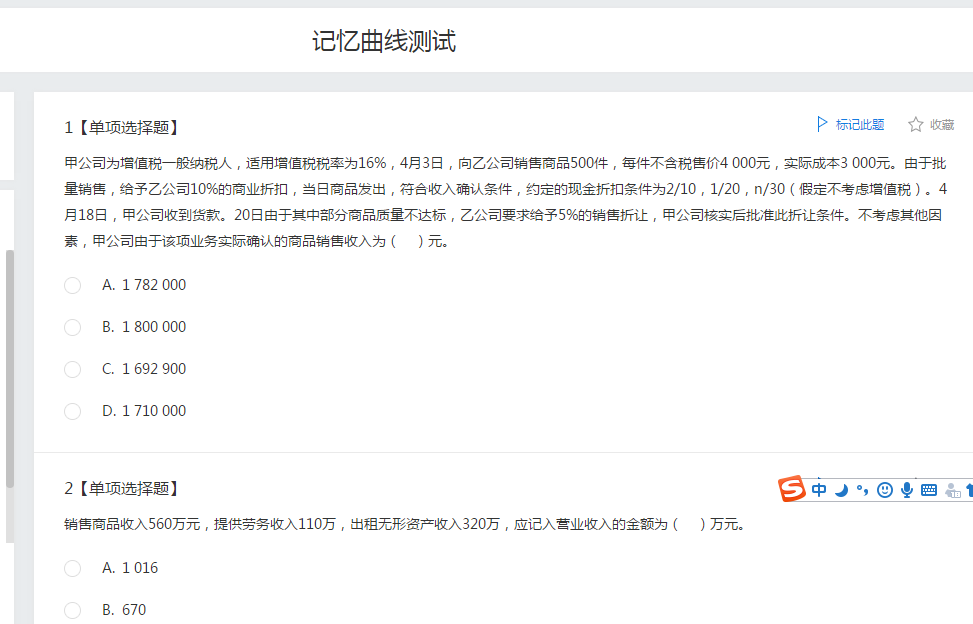Click the upward arrow in the input toolbar

tap(968, 490)
